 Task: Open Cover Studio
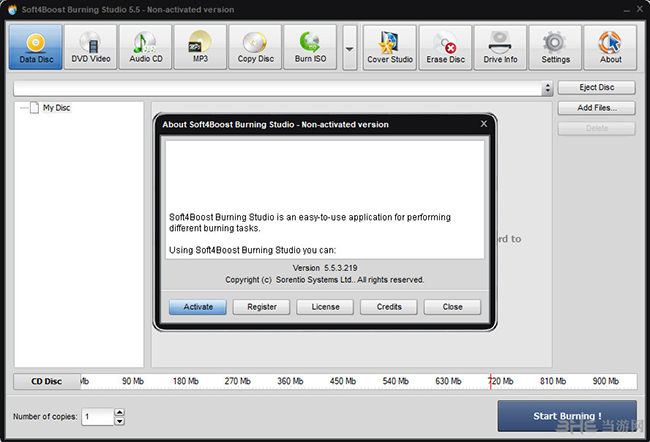[390, 47]
